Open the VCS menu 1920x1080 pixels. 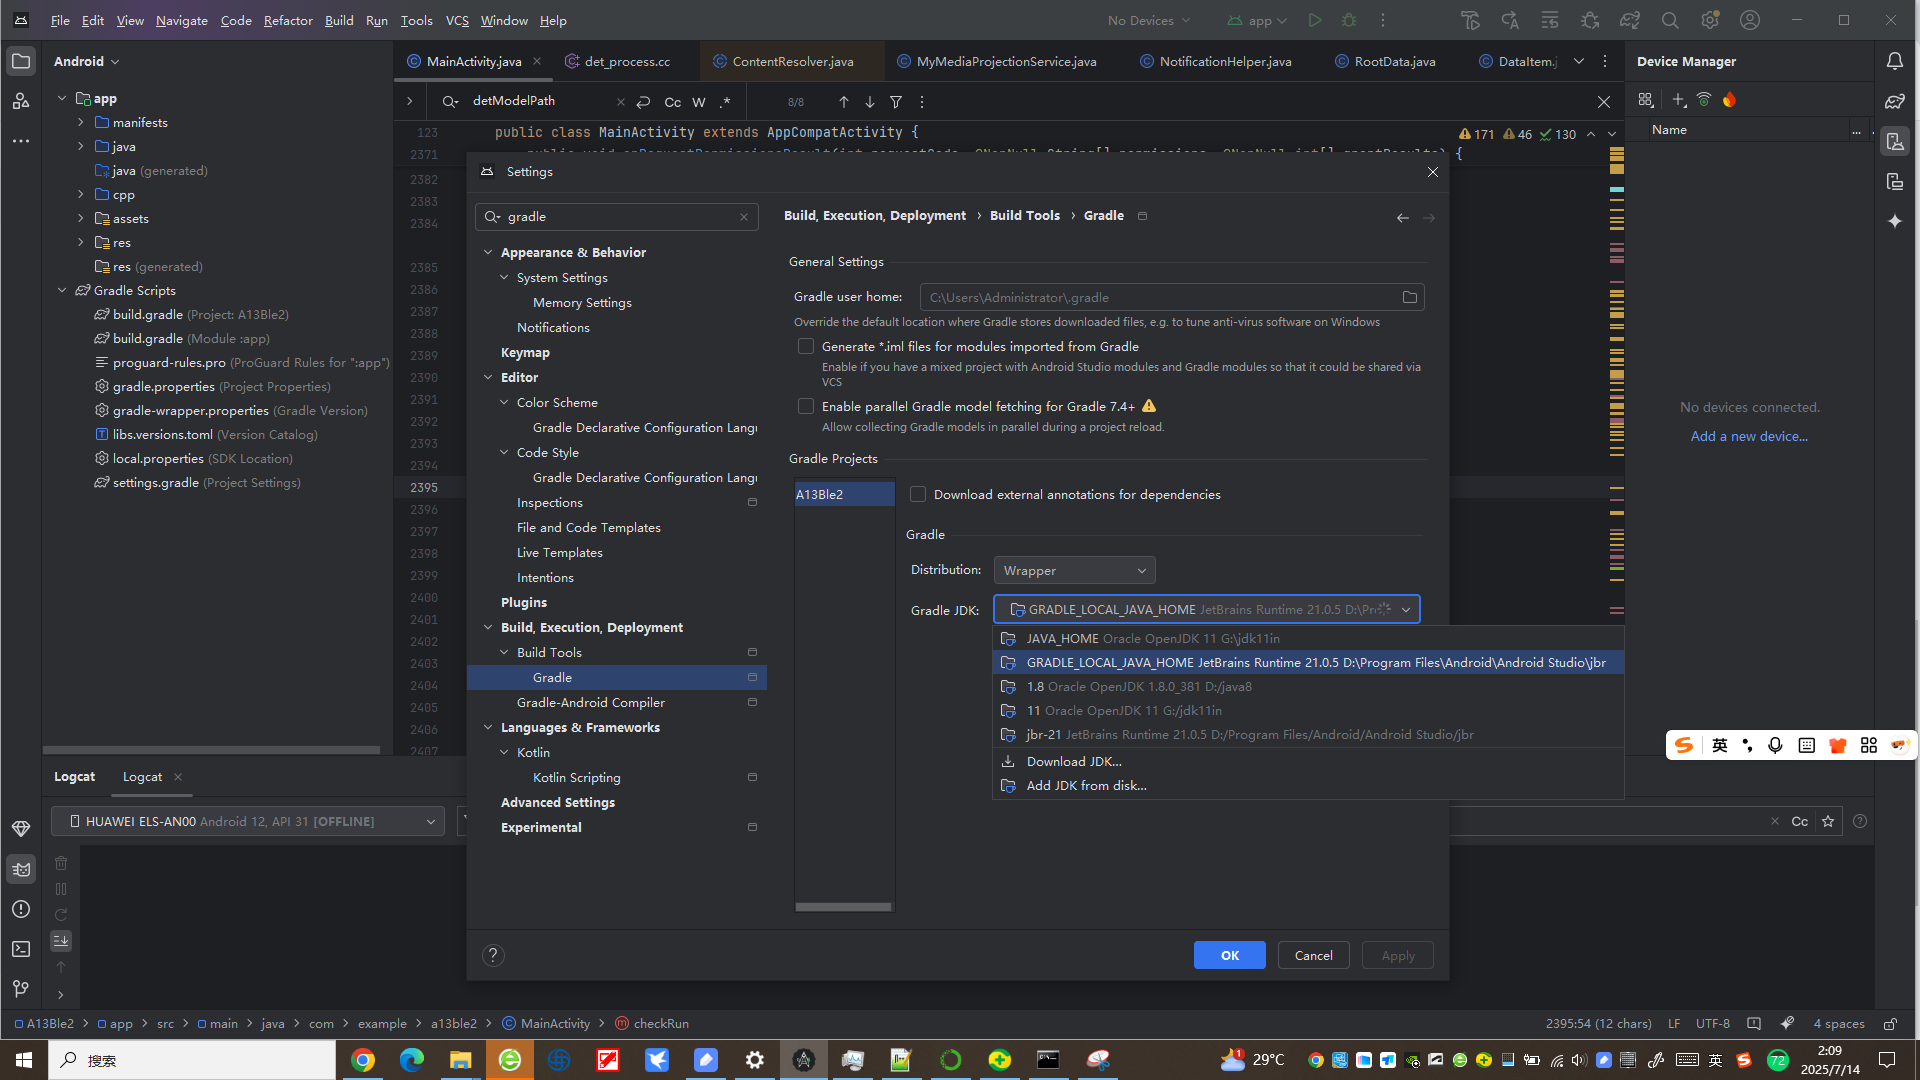click(x=457, y=20)
